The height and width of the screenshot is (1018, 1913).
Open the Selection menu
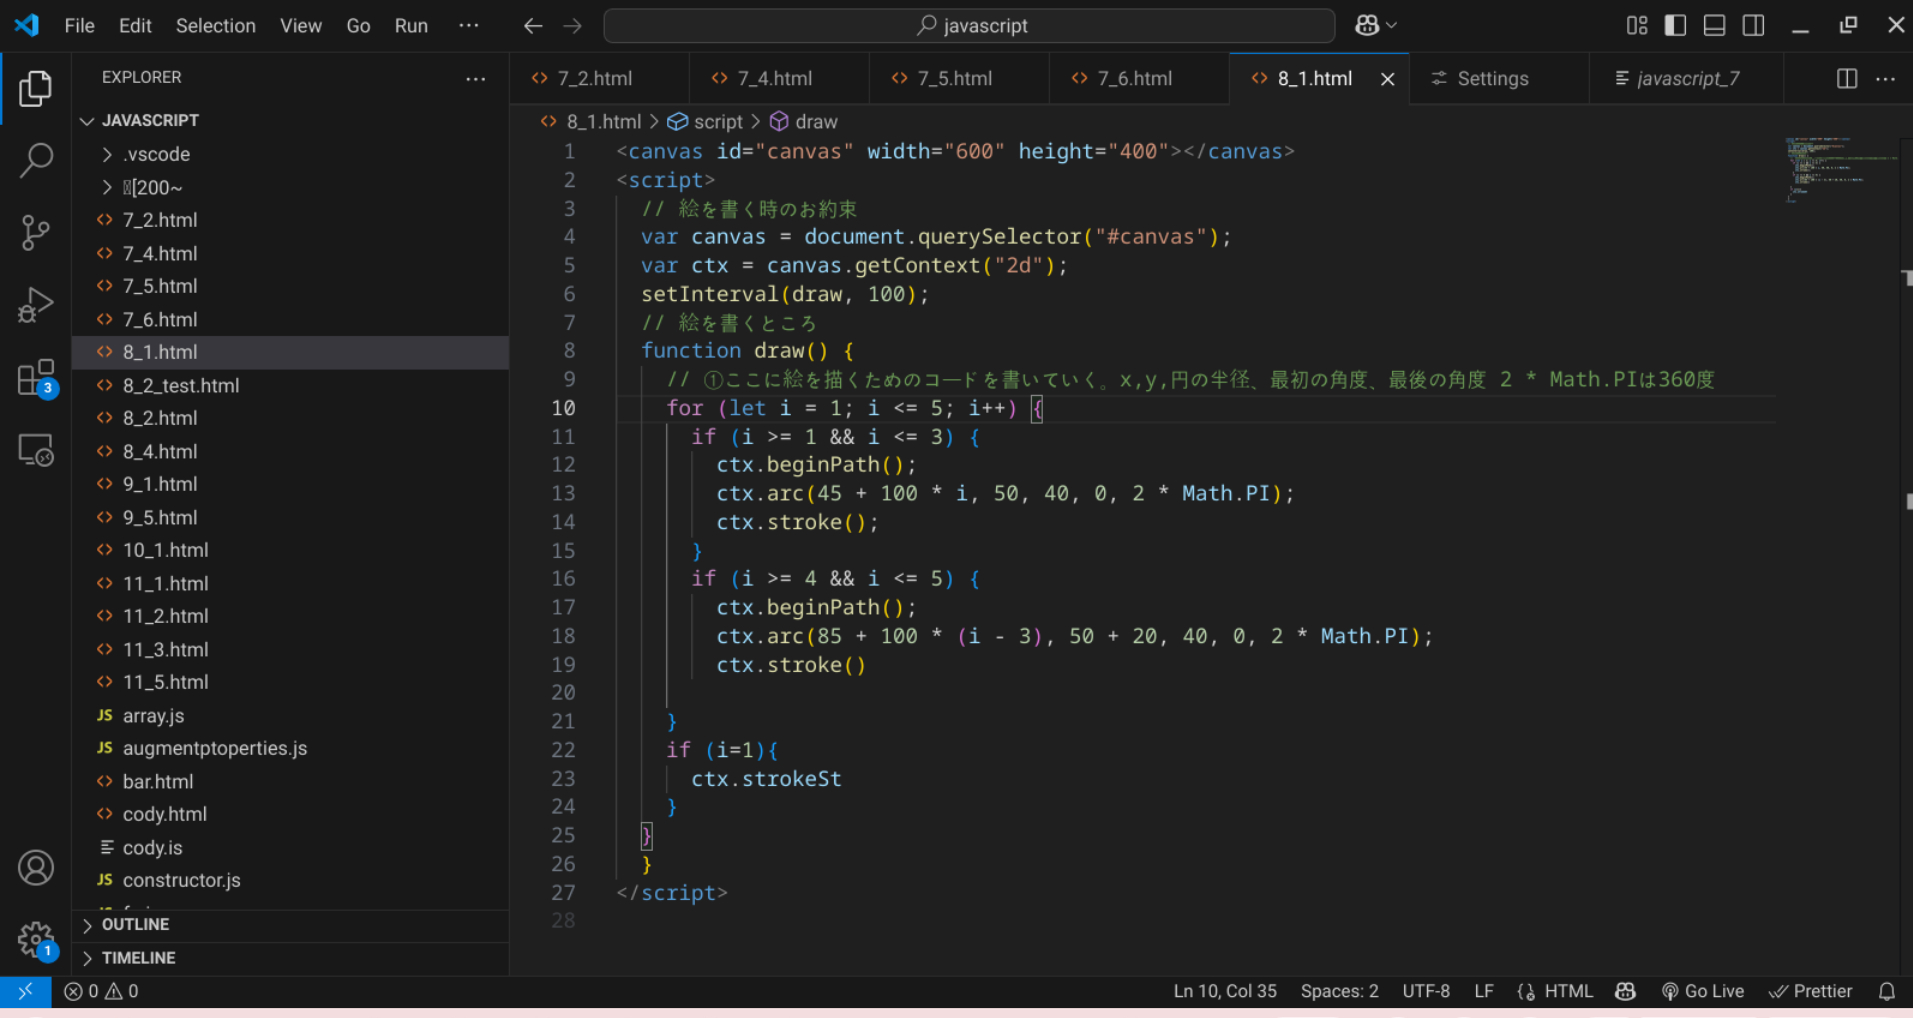(x=215, y=26)
